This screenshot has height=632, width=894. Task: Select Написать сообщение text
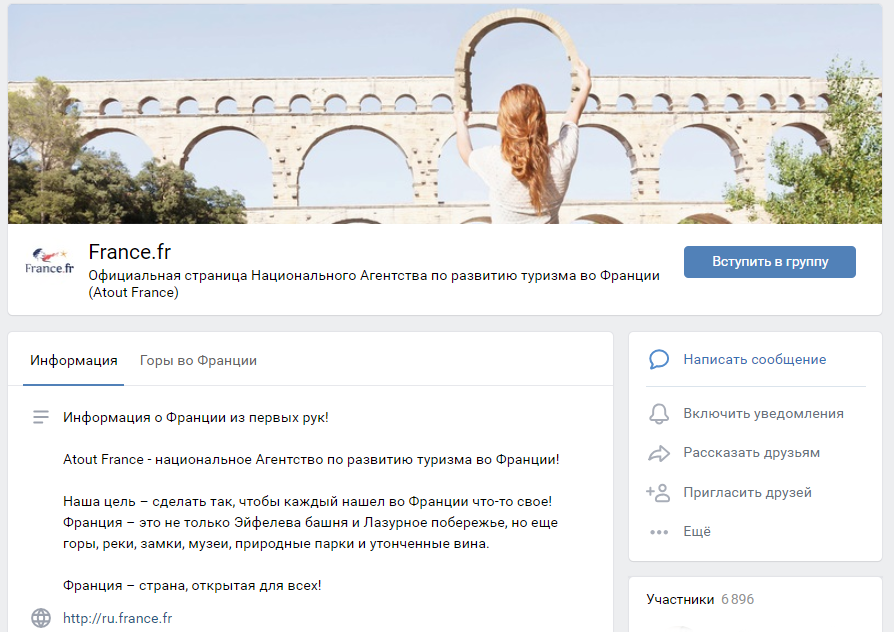pos(754,359)
